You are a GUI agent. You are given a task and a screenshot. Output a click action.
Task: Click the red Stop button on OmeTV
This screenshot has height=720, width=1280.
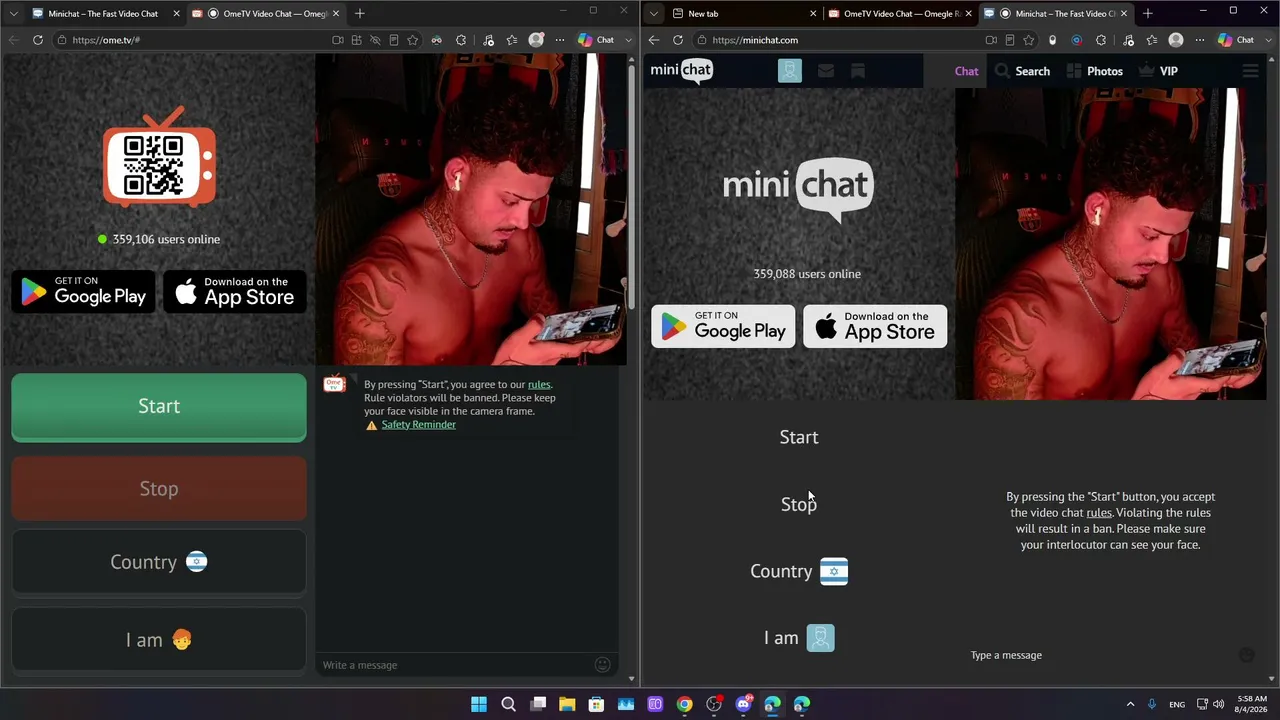tap(159, 489)
